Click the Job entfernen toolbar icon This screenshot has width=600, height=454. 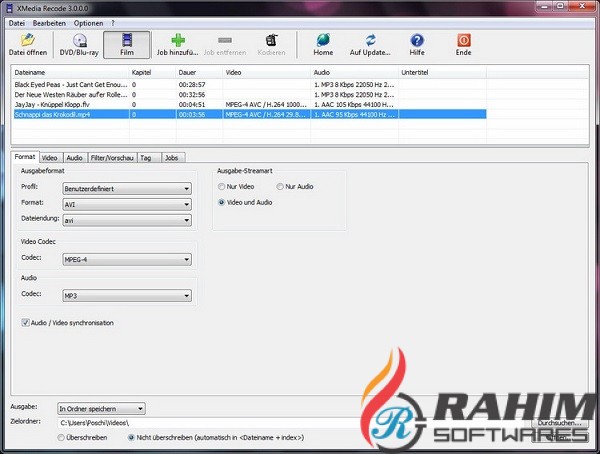225,40
